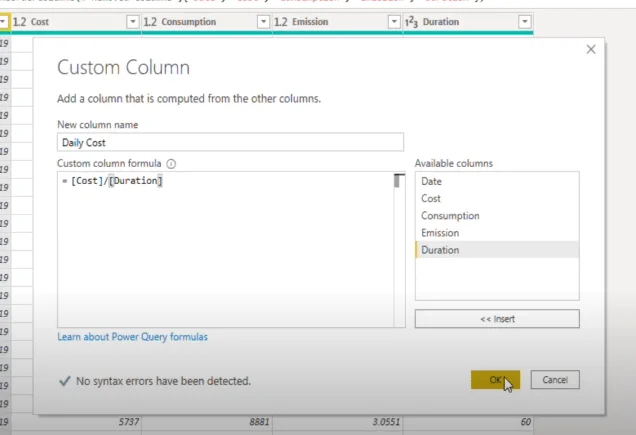Select Duration in Available columns
Screen dimensions: 636x435
(x=497, y=250)
